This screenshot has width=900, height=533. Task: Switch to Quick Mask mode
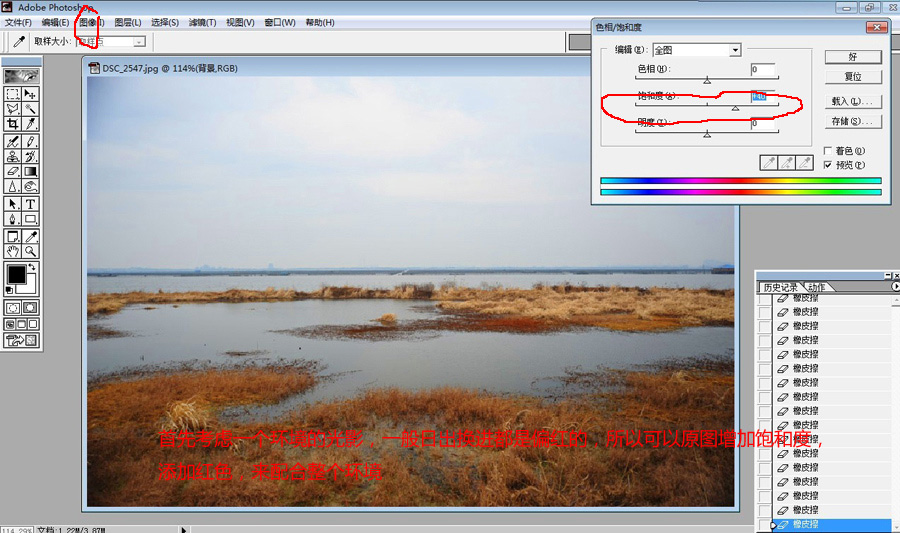pyautogui.click(x=30, y=308)
